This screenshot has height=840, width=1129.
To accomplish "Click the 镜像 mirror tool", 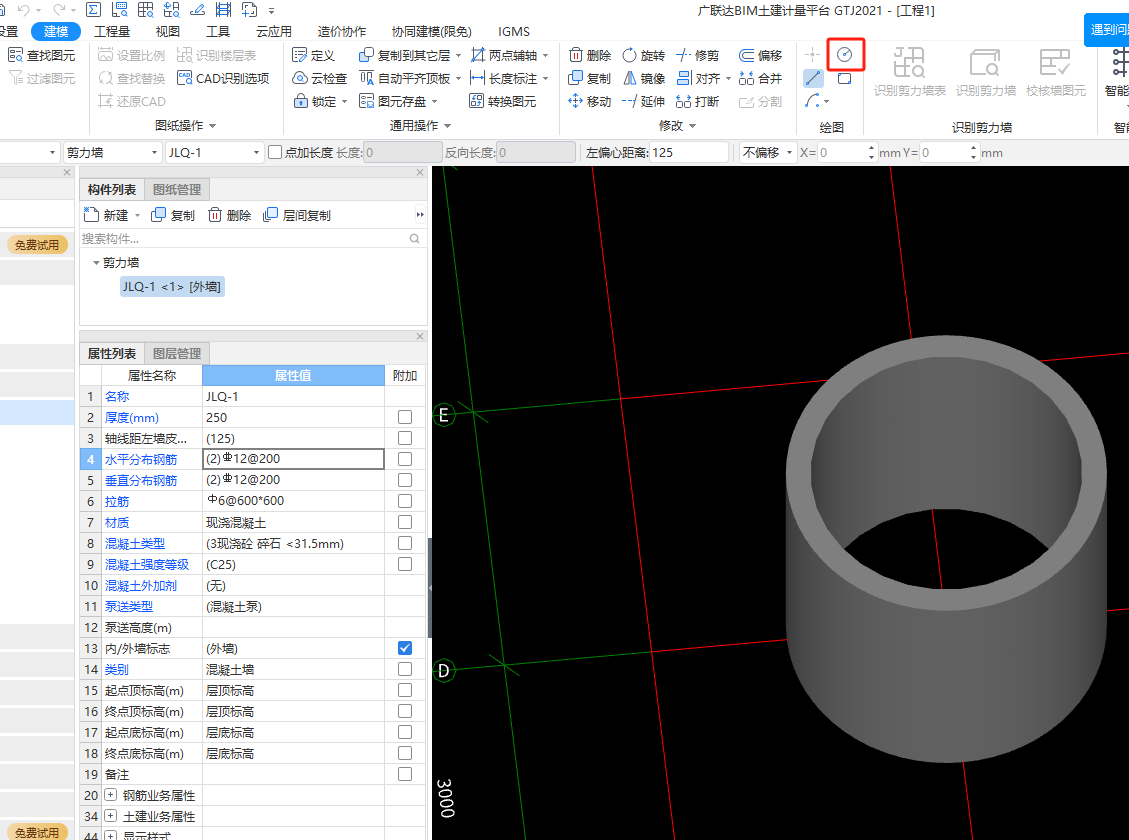I will coord(644,78).
